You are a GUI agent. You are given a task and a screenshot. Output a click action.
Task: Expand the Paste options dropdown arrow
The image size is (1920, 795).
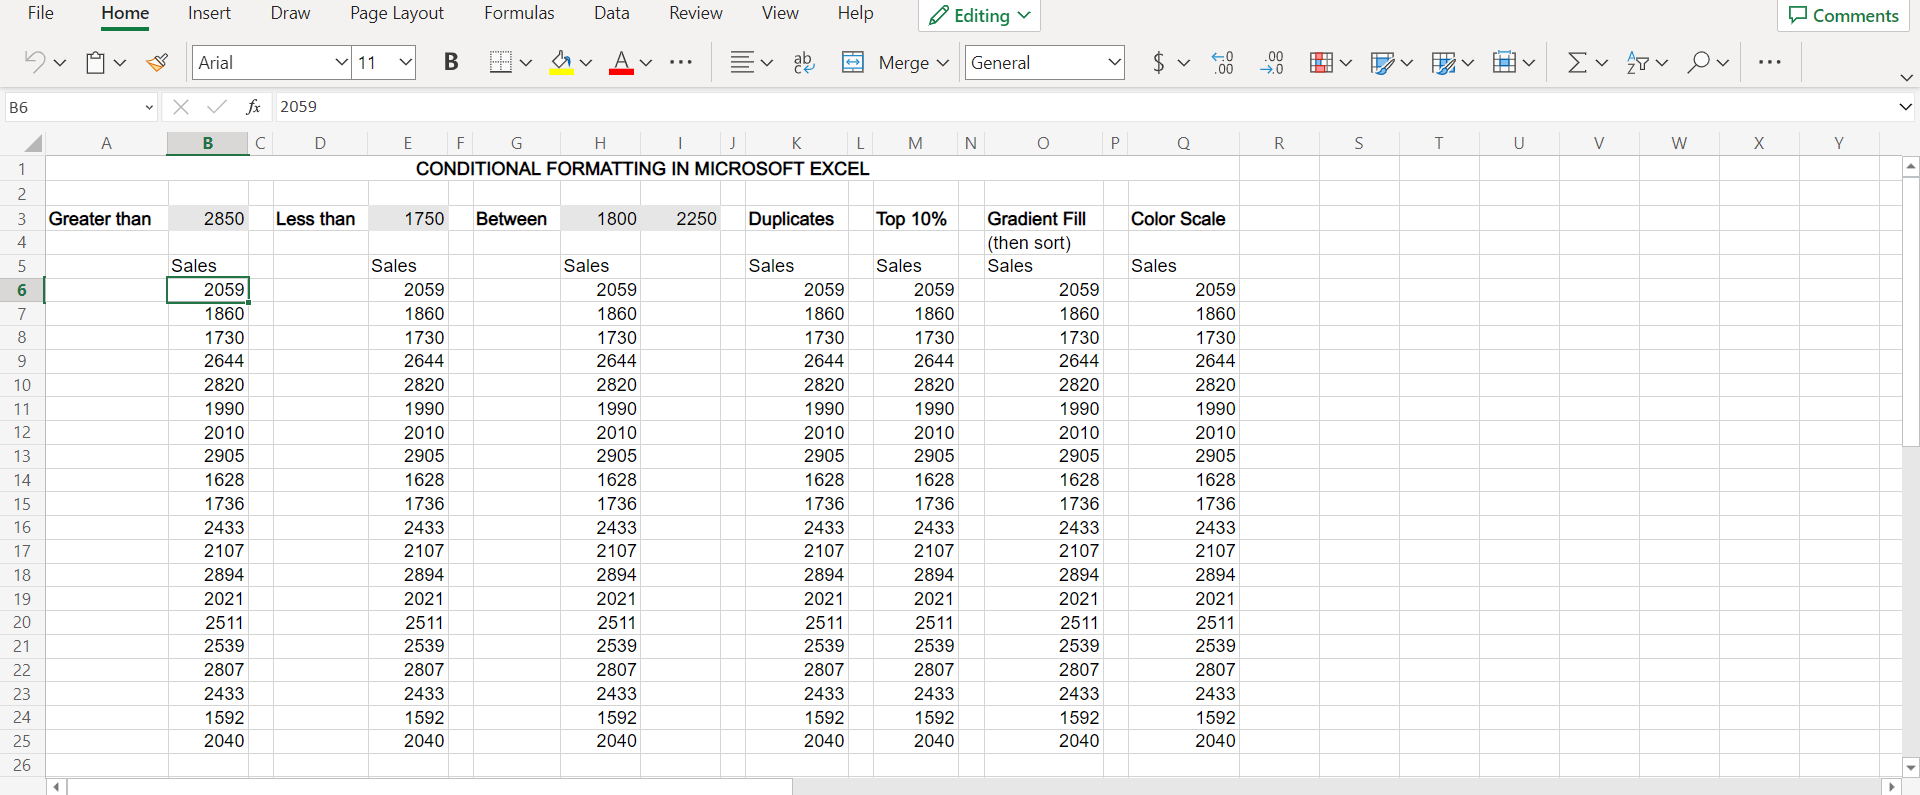(x=120, y=63)
